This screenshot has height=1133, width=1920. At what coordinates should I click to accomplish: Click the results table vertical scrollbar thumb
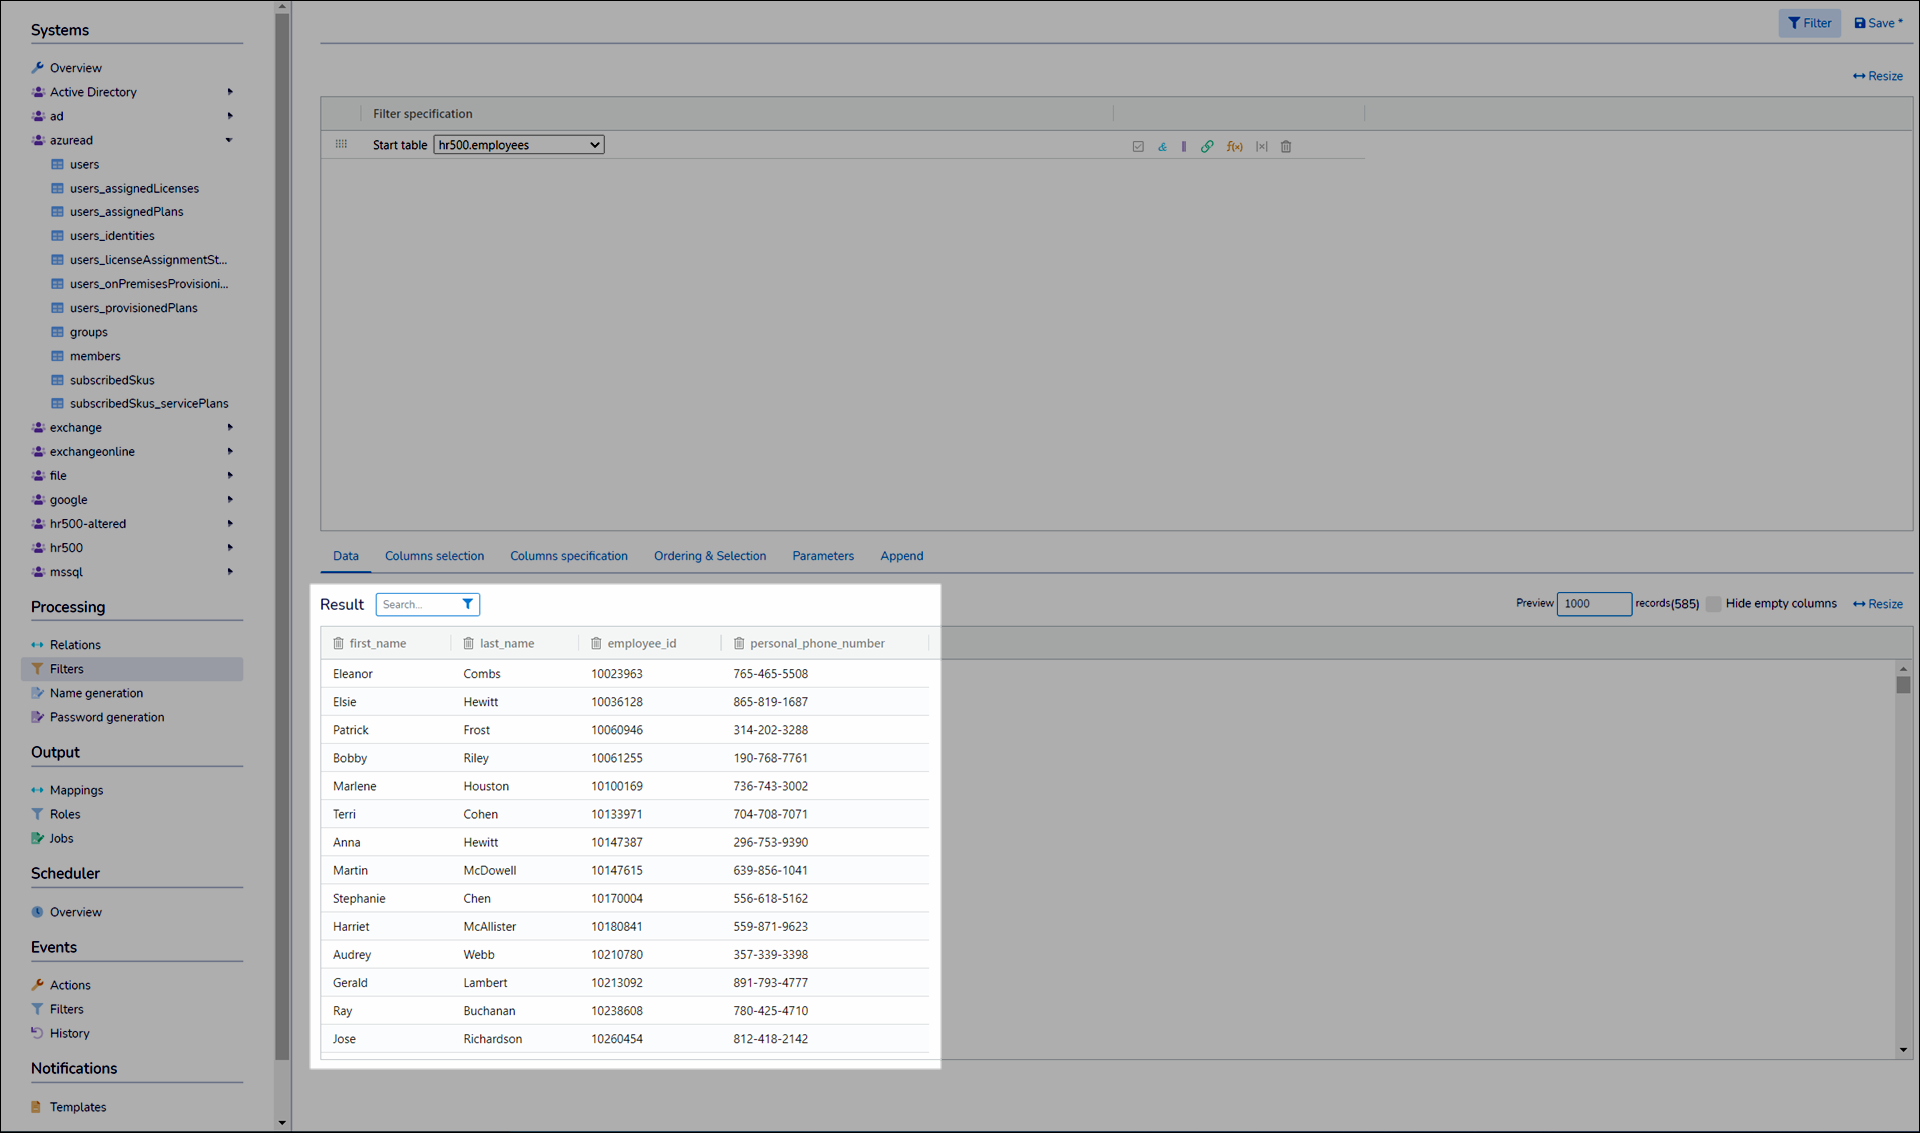tap(1903, 685)
